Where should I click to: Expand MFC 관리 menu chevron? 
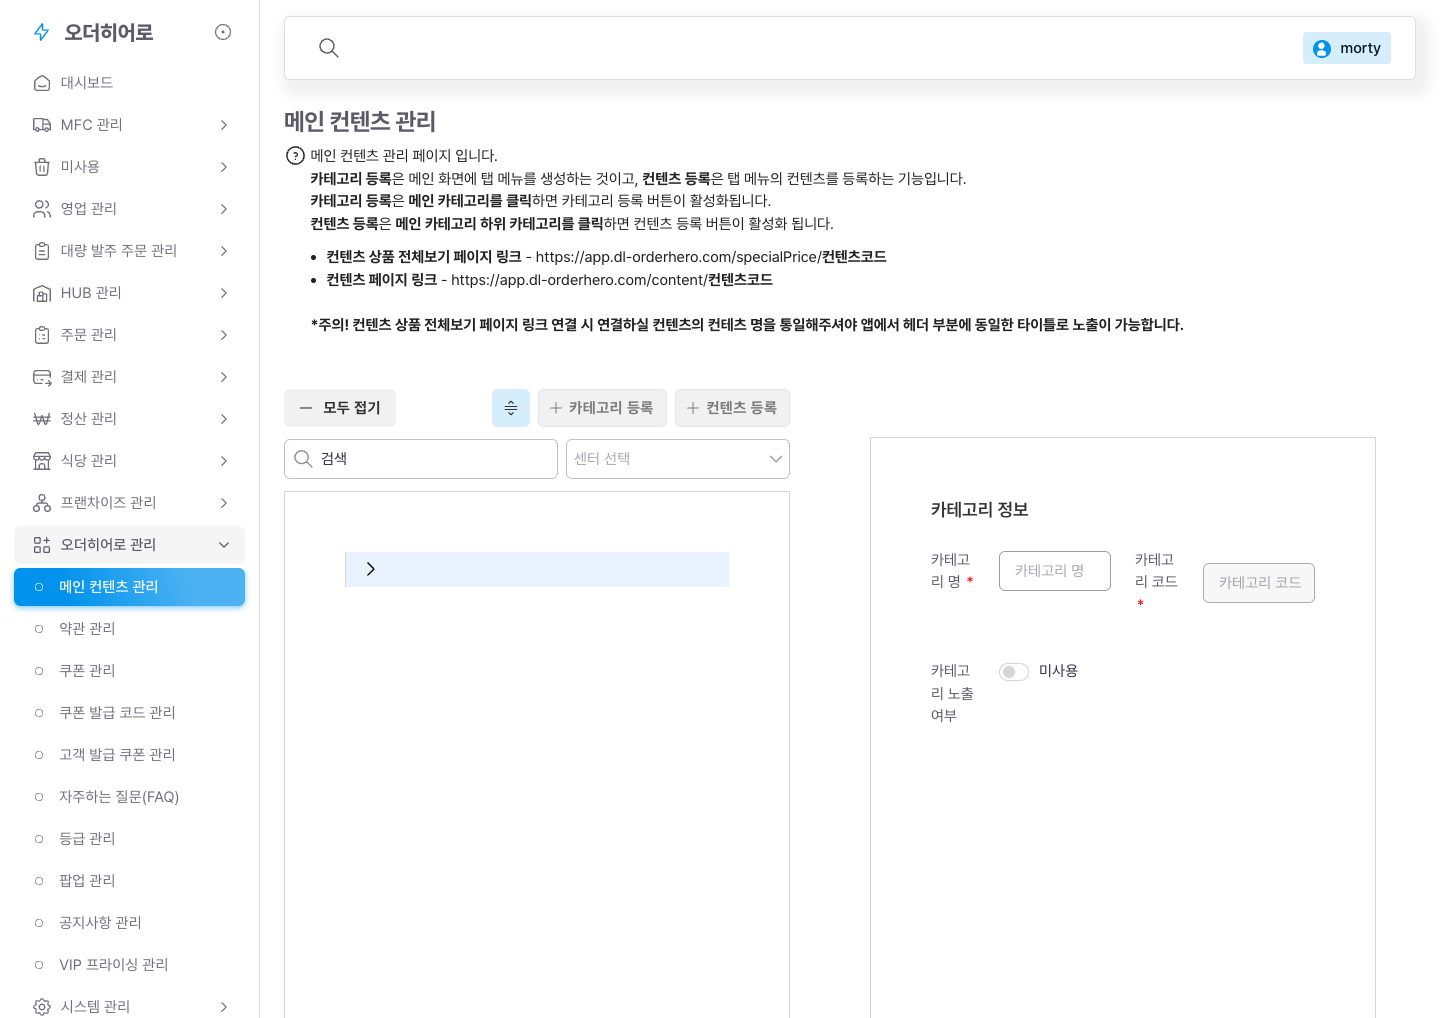(x=224, y=125)
